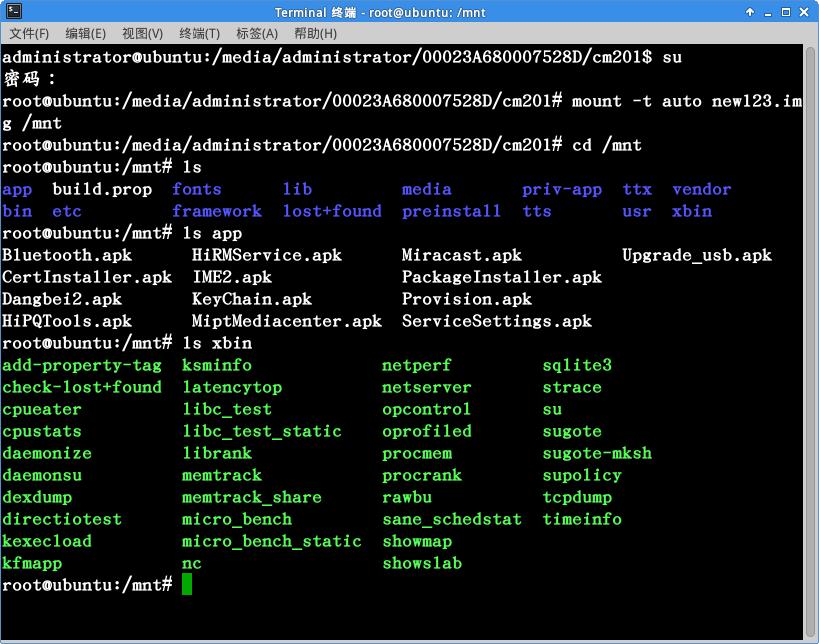Click 'Bluetooth.apk' in the app listing

pos(67,255)
